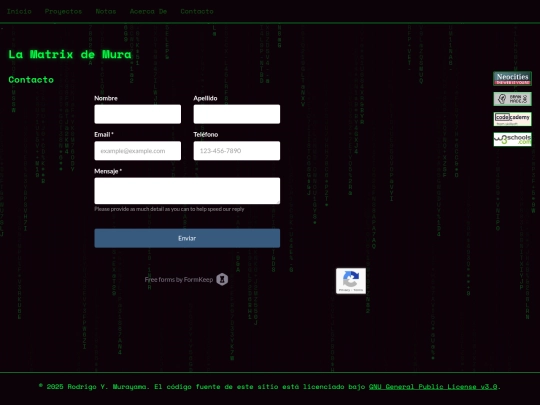Submit the form with the Enviar button
540x405 pixels.
point(187,238)
